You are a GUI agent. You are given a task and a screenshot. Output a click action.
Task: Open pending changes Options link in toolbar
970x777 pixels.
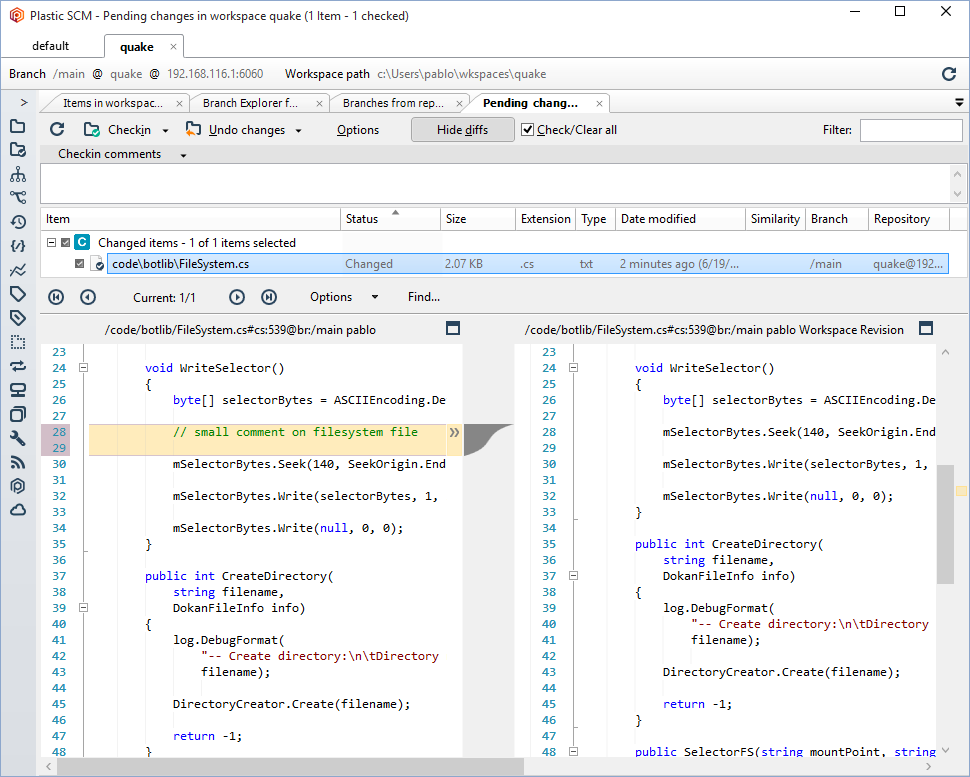[358, 130]
